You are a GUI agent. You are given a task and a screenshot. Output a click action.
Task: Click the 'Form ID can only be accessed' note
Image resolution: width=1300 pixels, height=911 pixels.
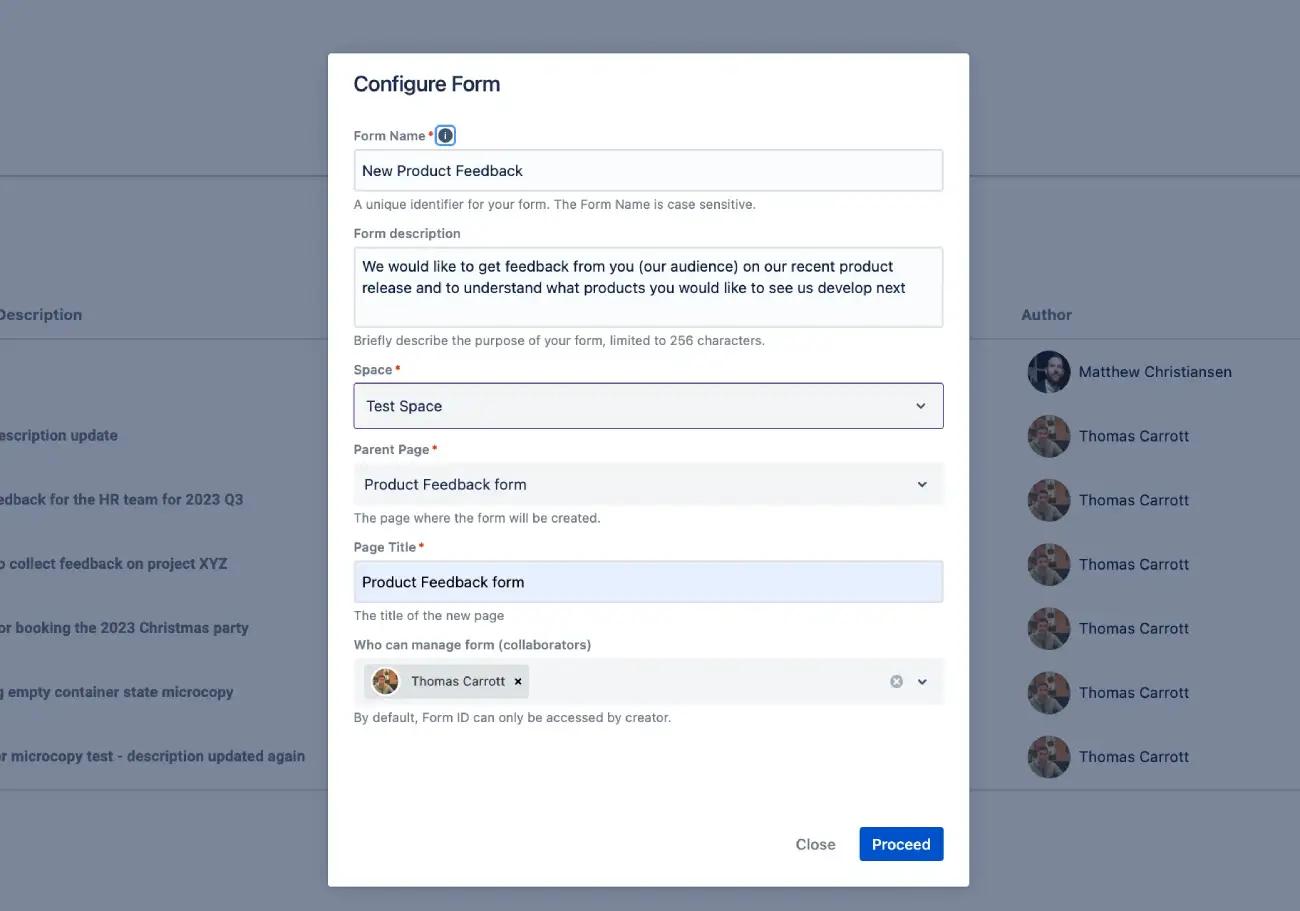point(513,718)
